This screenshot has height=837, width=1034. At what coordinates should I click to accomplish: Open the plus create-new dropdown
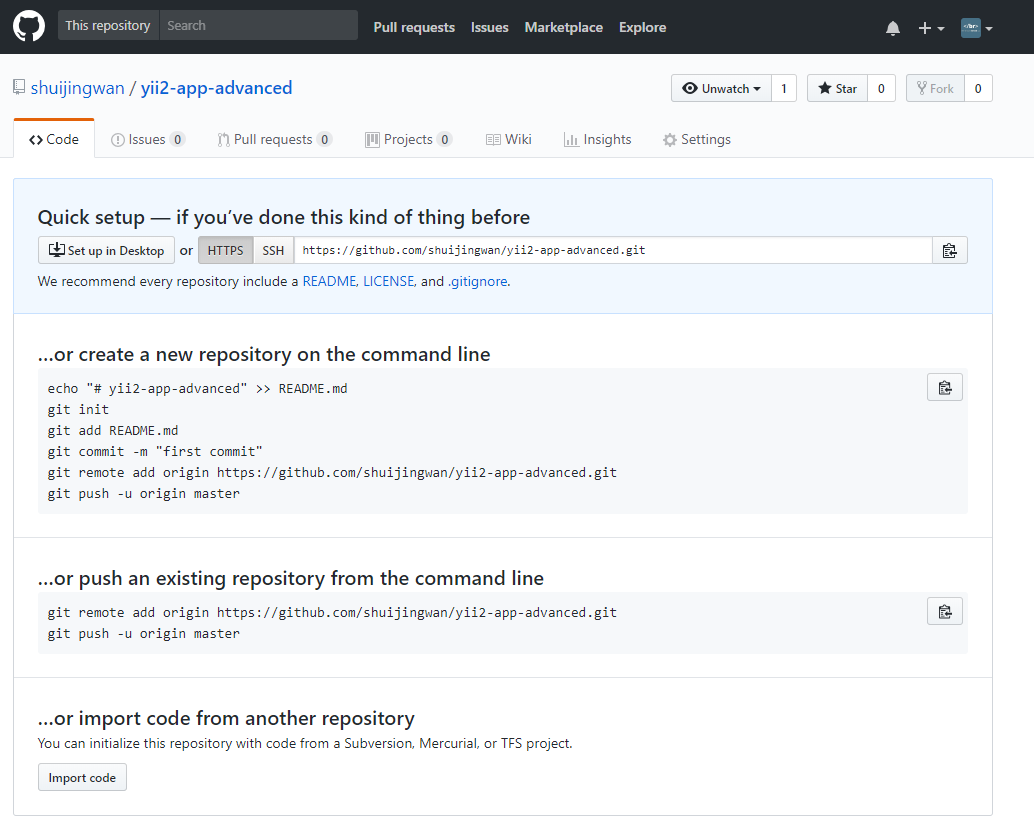pyautogui.click(x=930, y=28)
